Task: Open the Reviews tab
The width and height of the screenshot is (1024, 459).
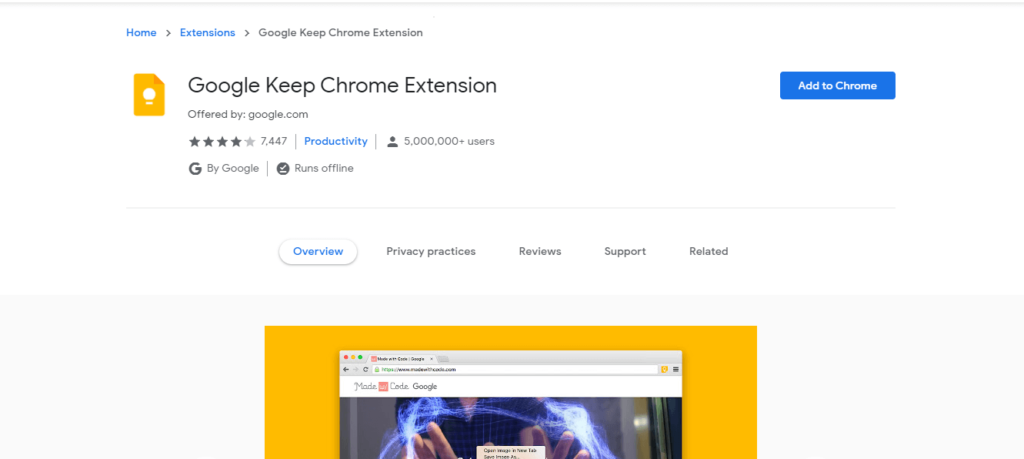Action: point(540,251)
